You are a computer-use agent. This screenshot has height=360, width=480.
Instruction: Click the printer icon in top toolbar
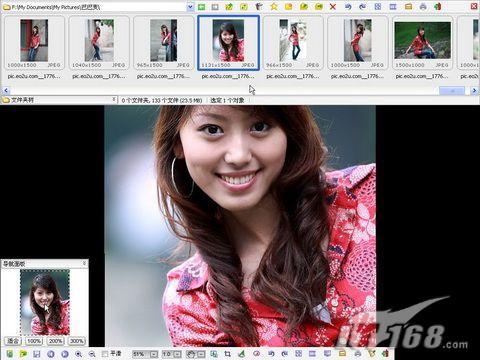[423, 6]
